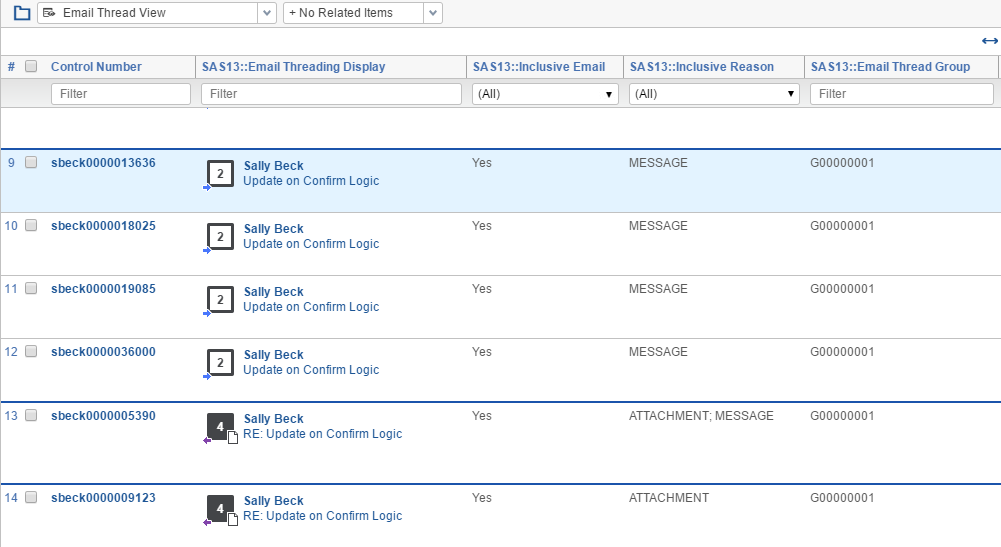Focus the Control Number filter field
The image size is (1001, 547).
(121, 94)
